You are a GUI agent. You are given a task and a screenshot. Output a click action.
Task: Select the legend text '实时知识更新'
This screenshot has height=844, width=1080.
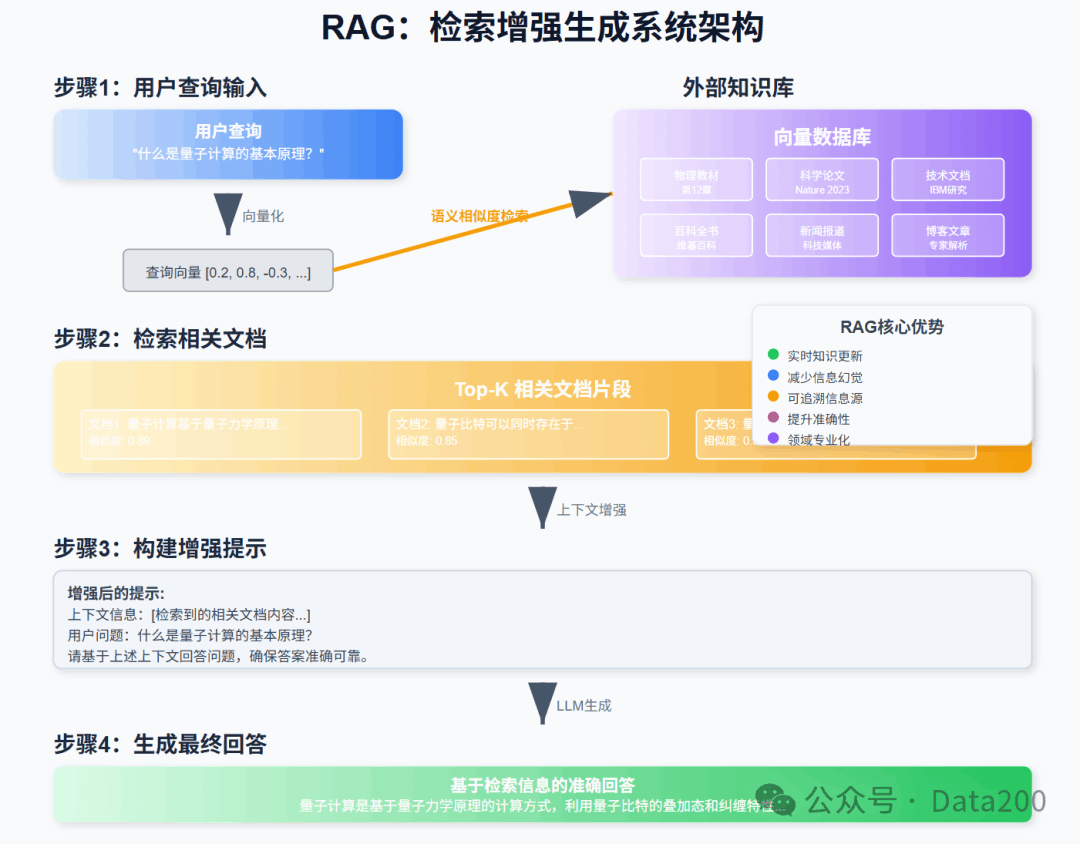pyautogui.click(x=824, y=356)
